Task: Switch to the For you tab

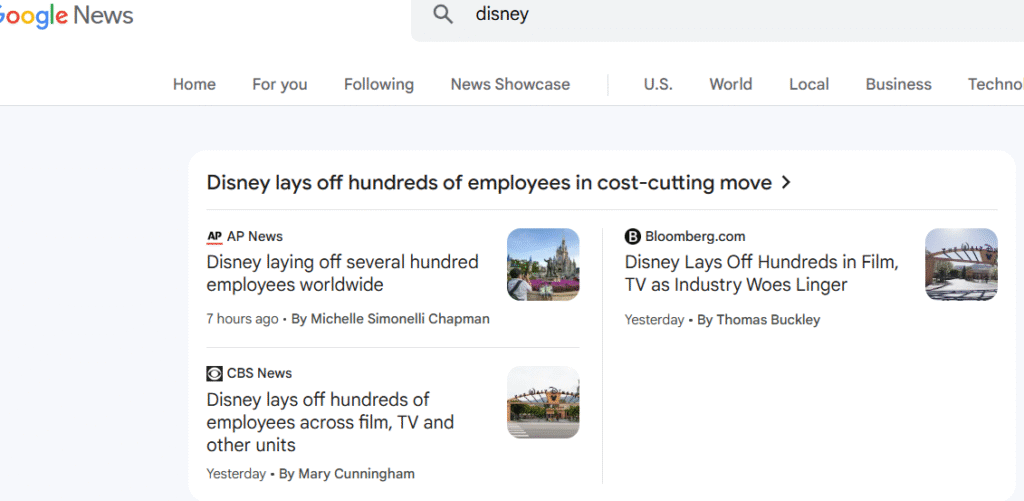Action: 280,84
